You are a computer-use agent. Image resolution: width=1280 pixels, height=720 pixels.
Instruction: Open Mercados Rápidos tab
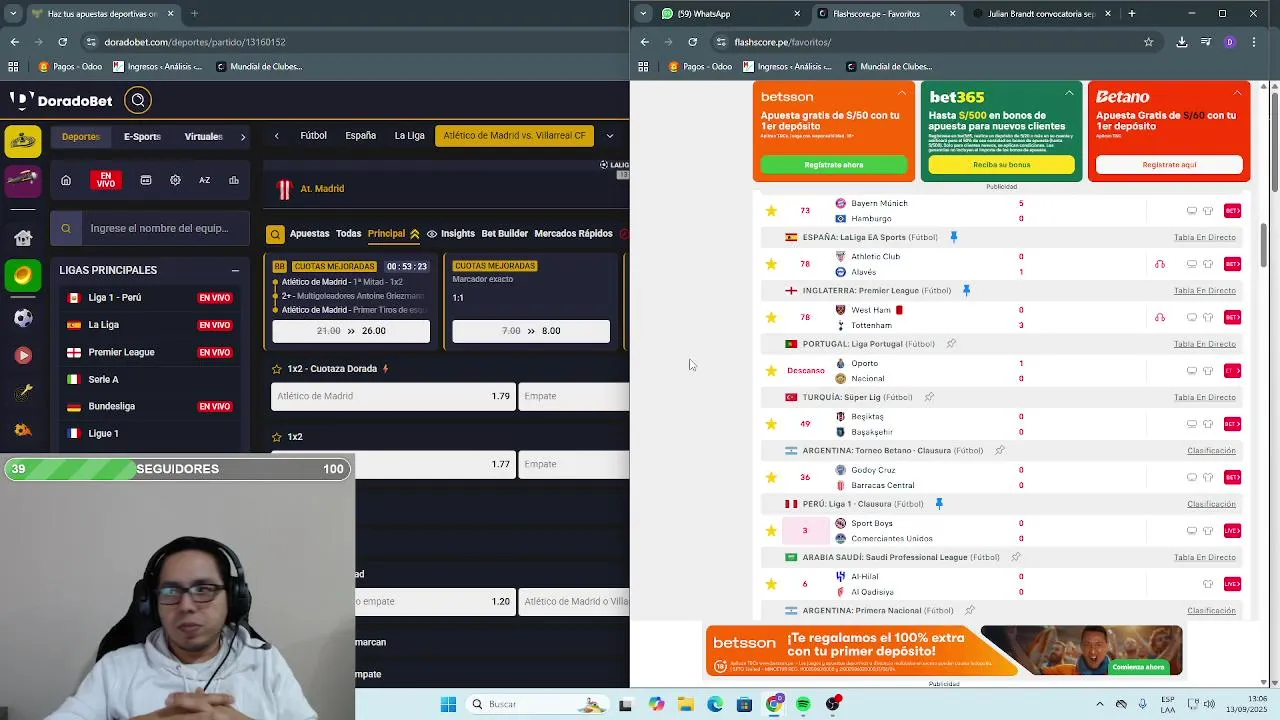[573, 234]
